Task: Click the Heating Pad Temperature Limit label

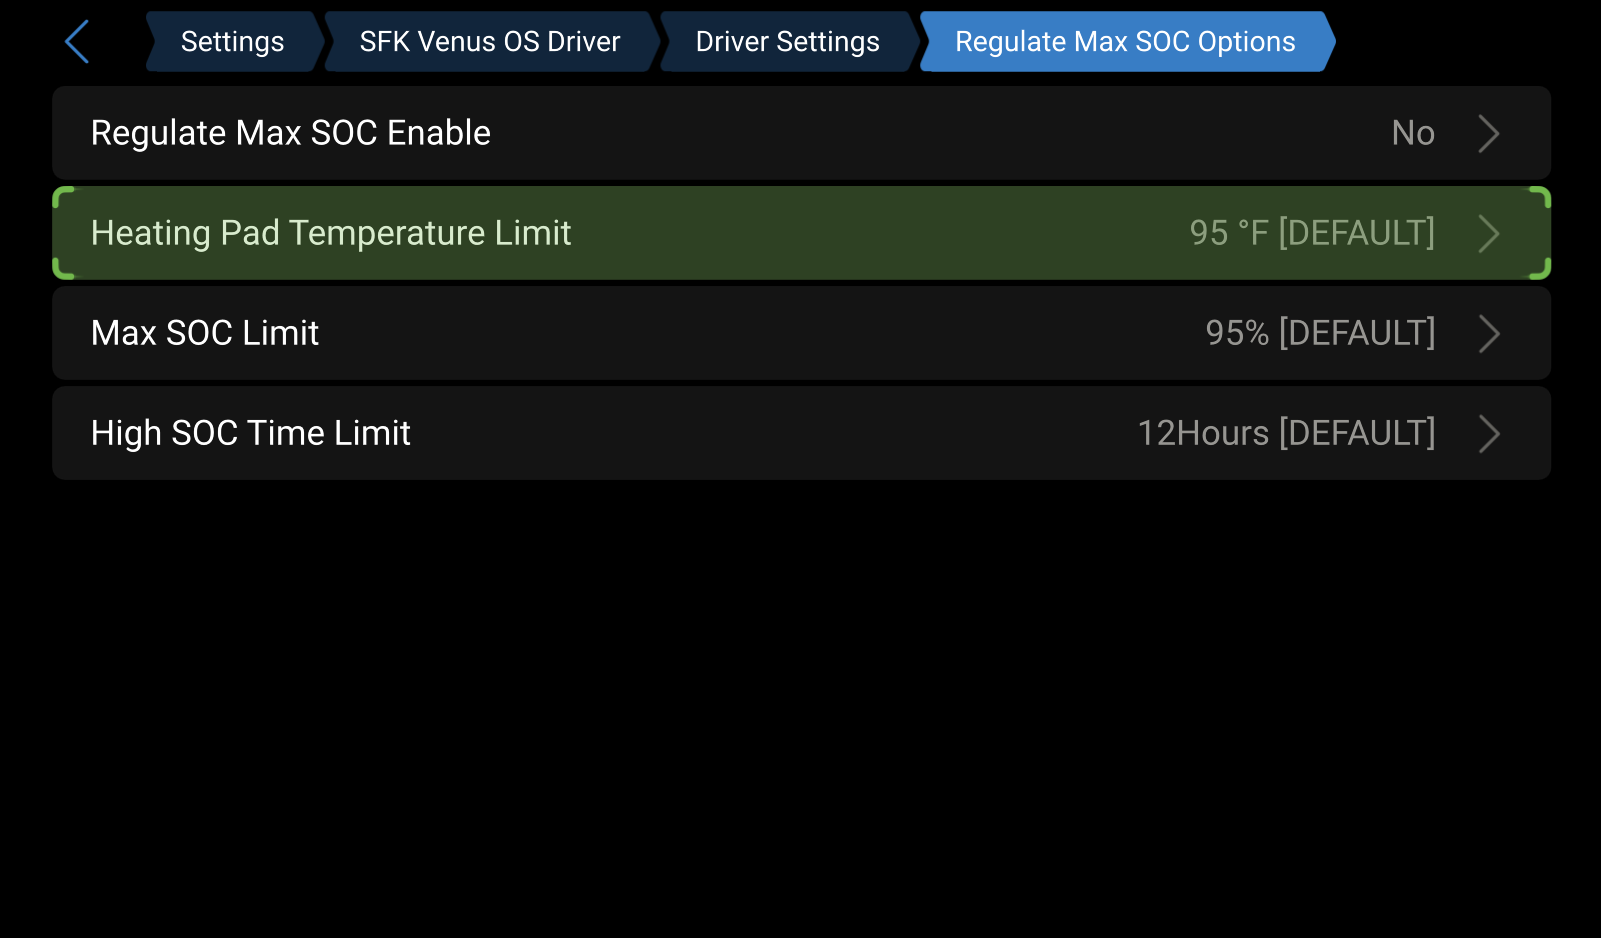Action: (x=331, y=233)
